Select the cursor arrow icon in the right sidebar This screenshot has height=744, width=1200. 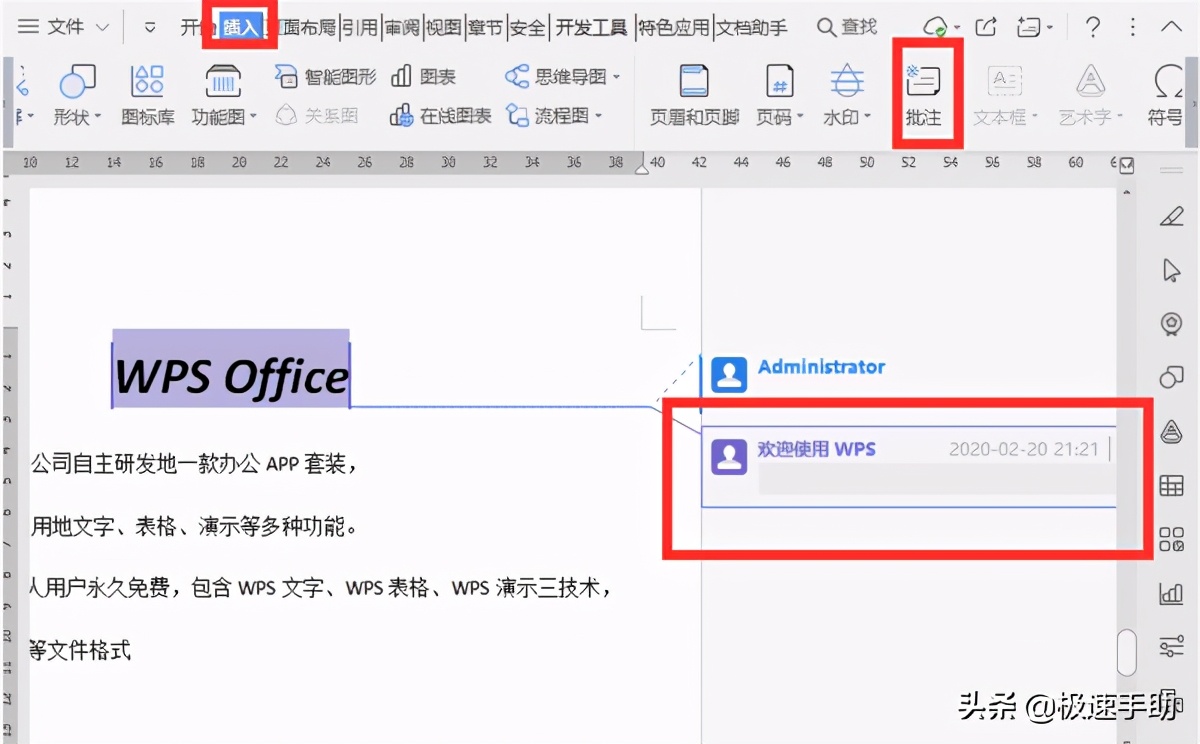coord(1171,270)
